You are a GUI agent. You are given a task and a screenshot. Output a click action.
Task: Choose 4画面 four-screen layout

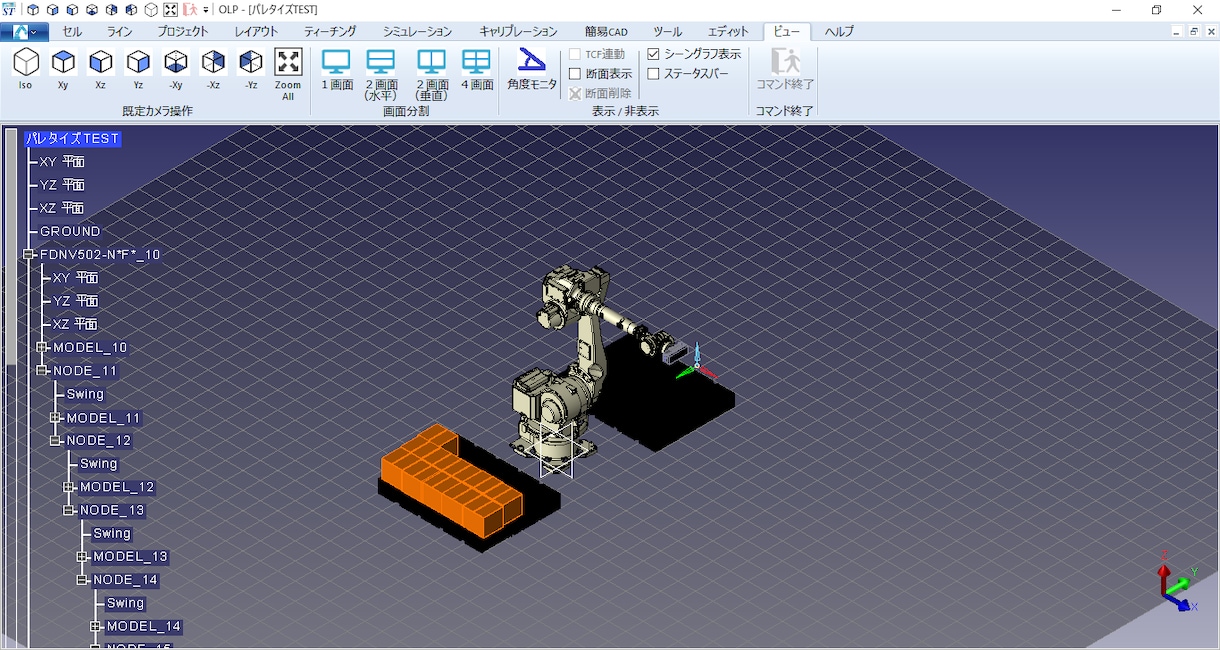477,70
